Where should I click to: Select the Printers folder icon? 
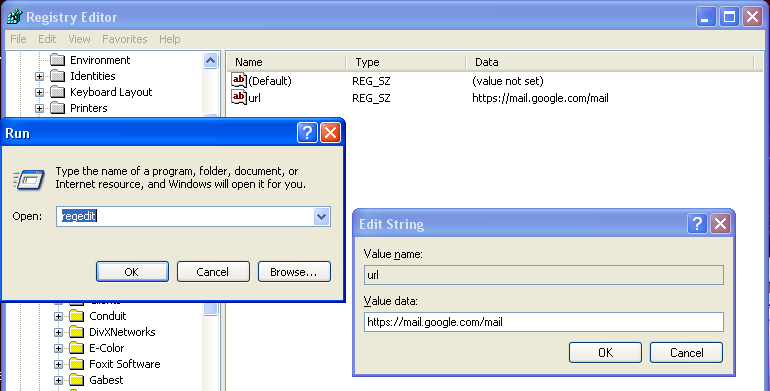[58, 108]
